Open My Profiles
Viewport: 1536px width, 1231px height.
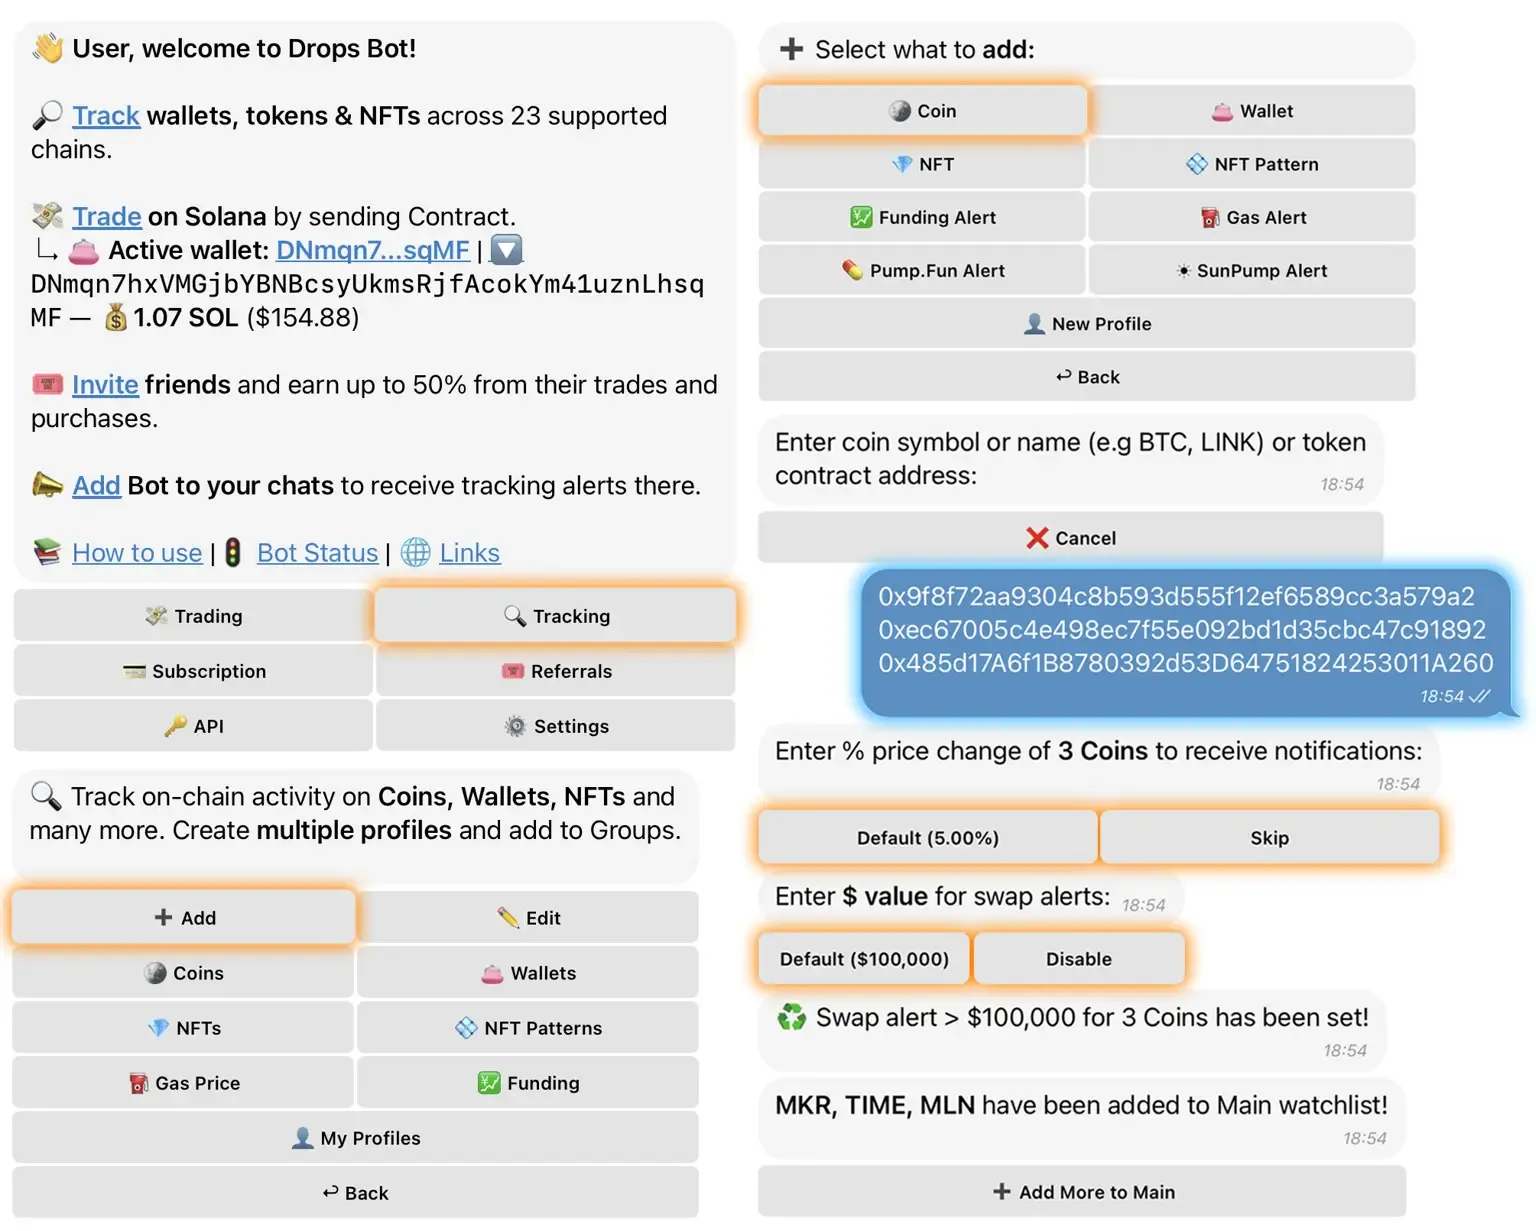coord(355,1137)
